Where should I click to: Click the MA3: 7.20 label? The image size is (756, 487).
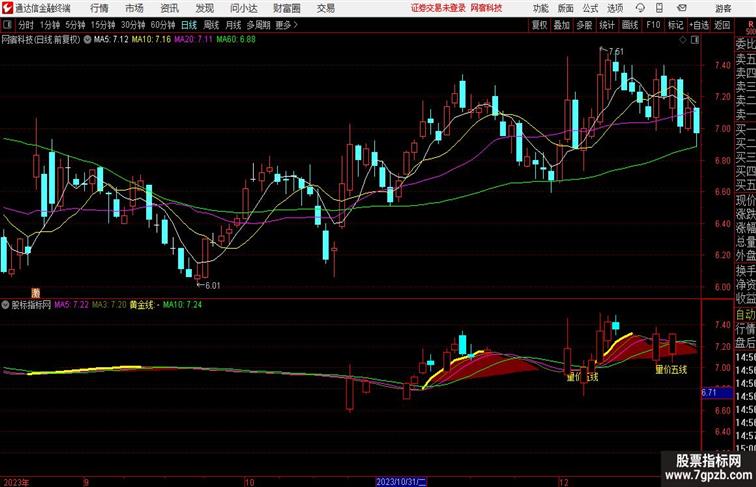tap(109, 305)
